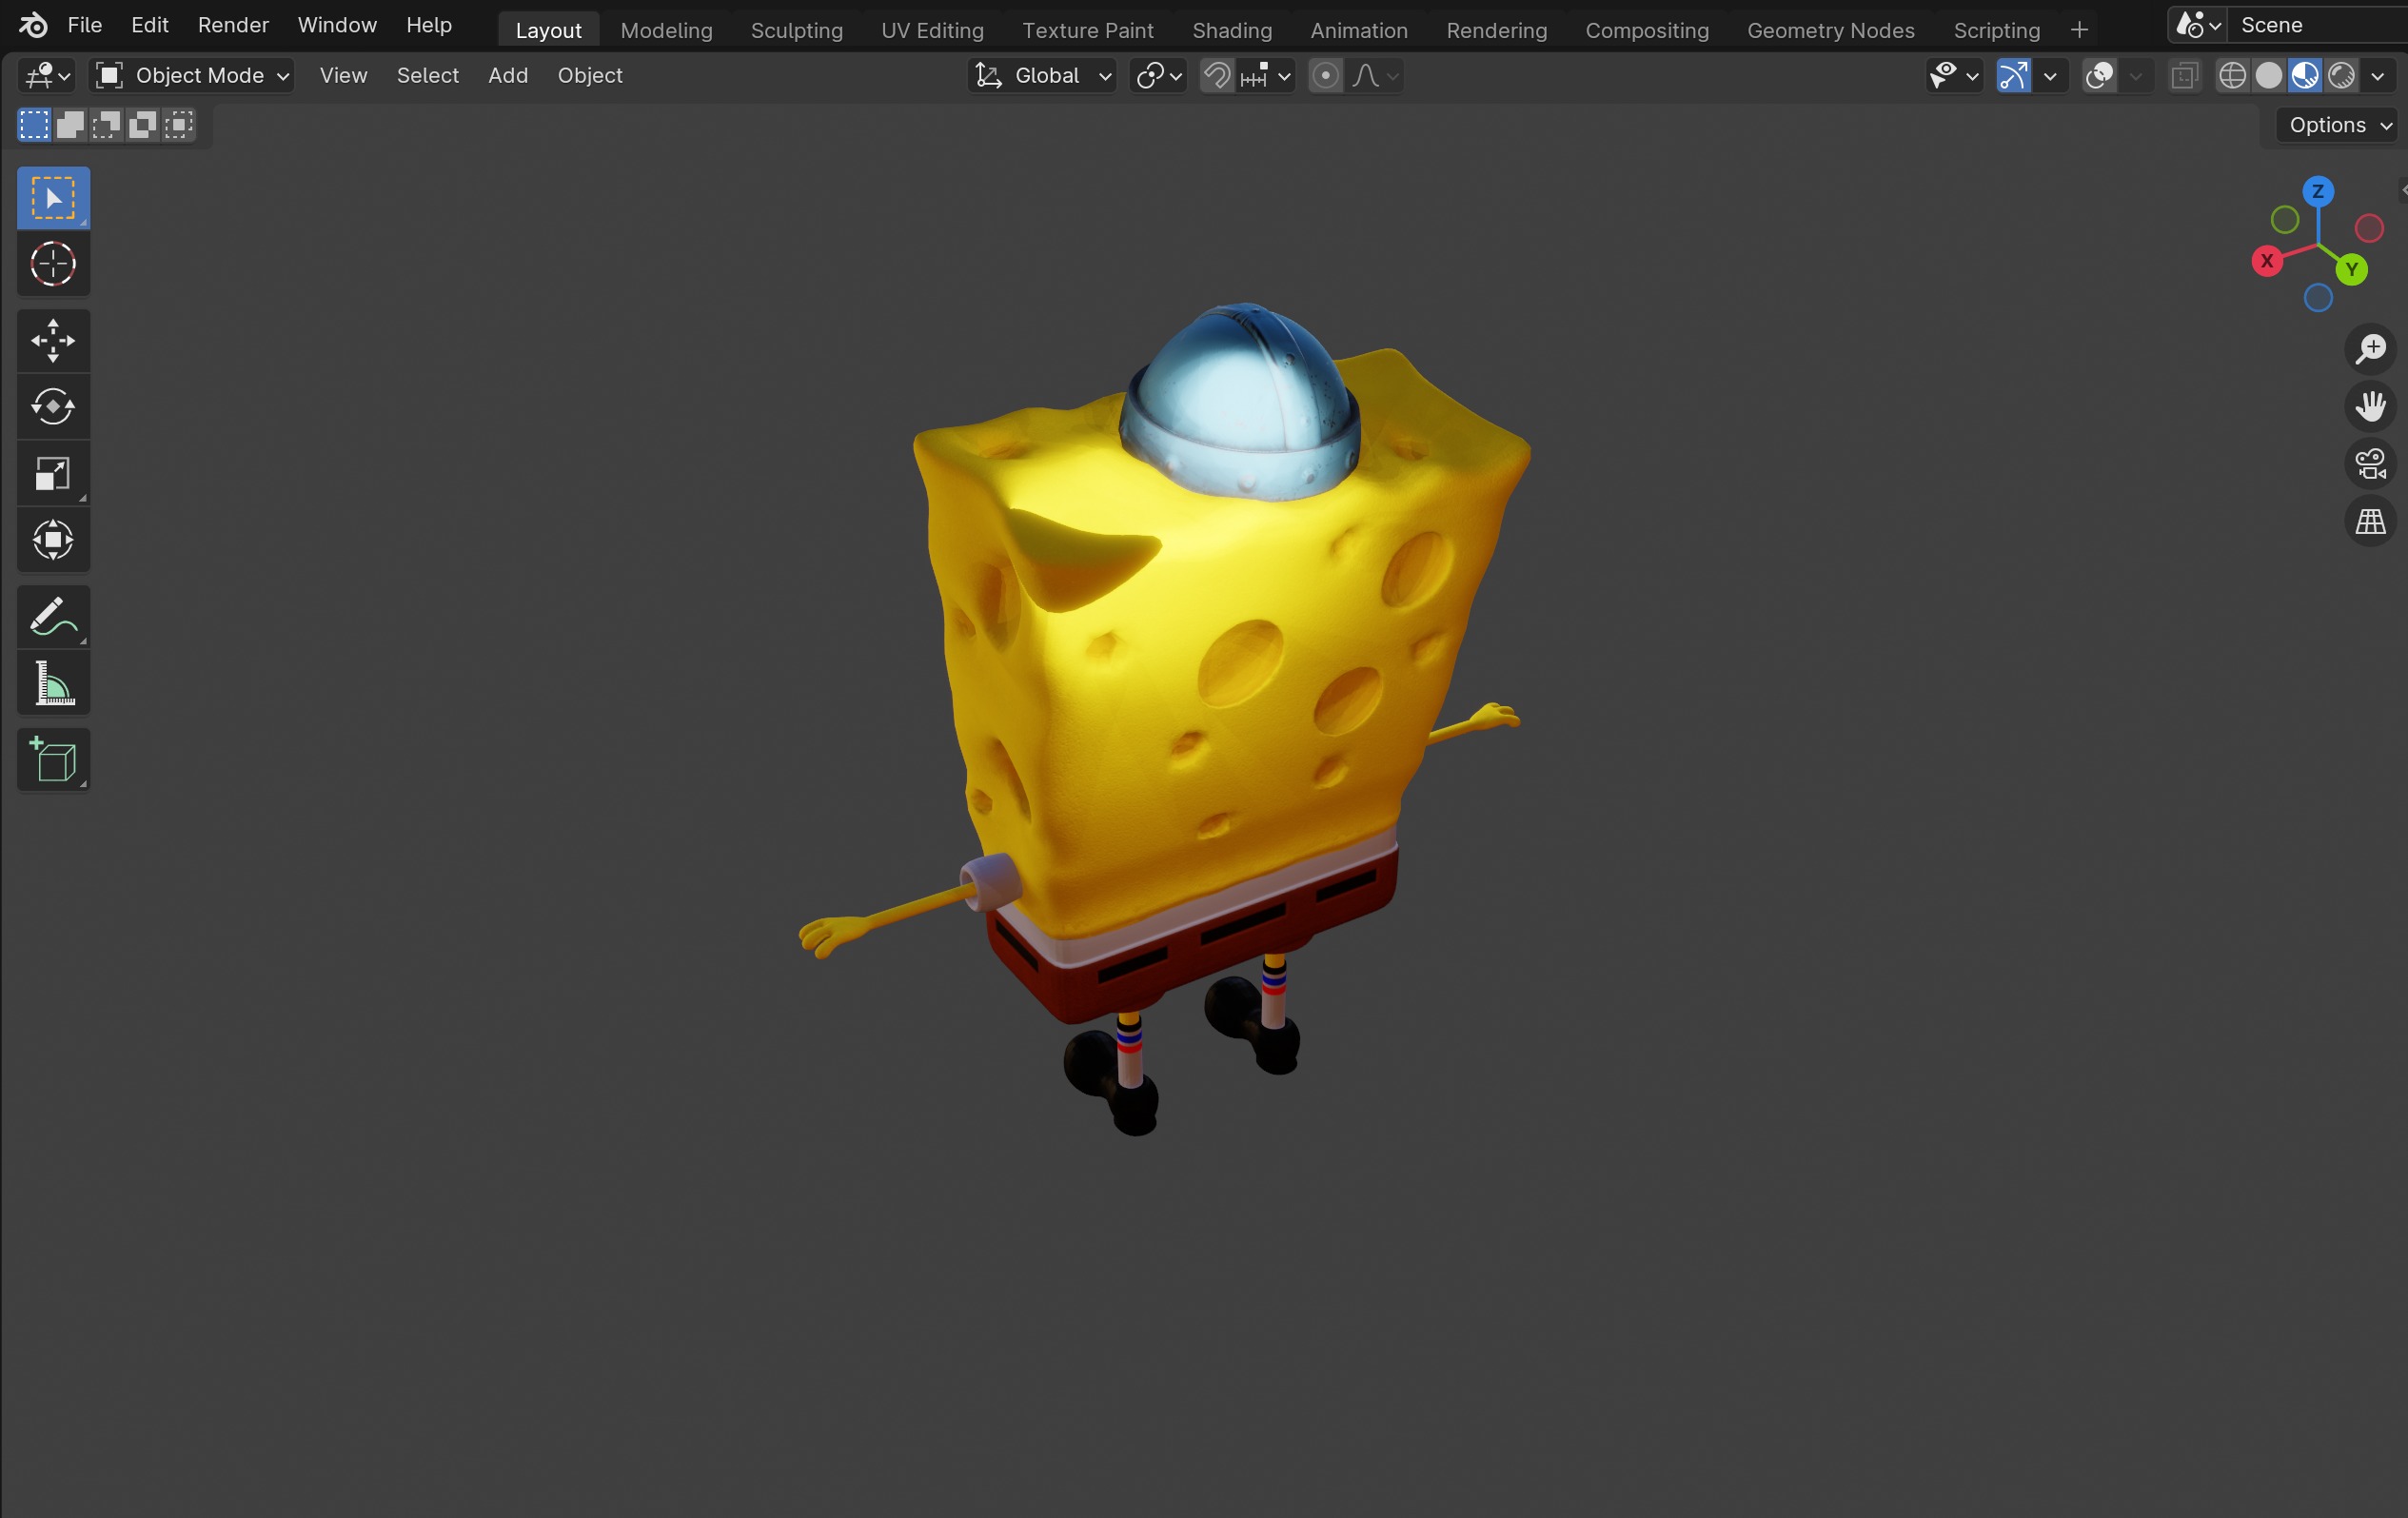This screenshot has height=1518, width=2408.
Task: Open Global transform orientation dropdown
Action: (1041, 76)
